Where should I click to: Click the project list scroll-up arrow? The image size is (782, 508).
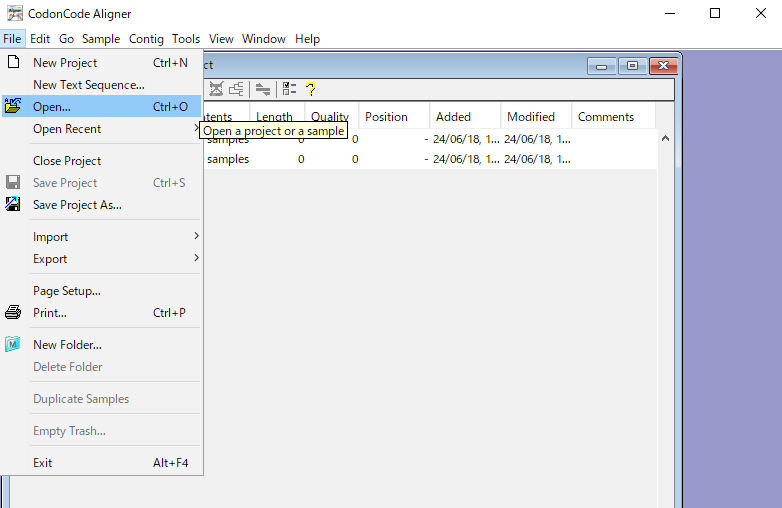[x=665, y=139]
